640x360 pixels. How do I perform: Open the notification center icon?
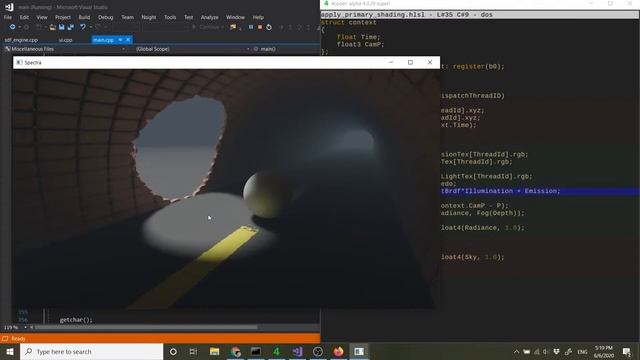coord(627,352)
